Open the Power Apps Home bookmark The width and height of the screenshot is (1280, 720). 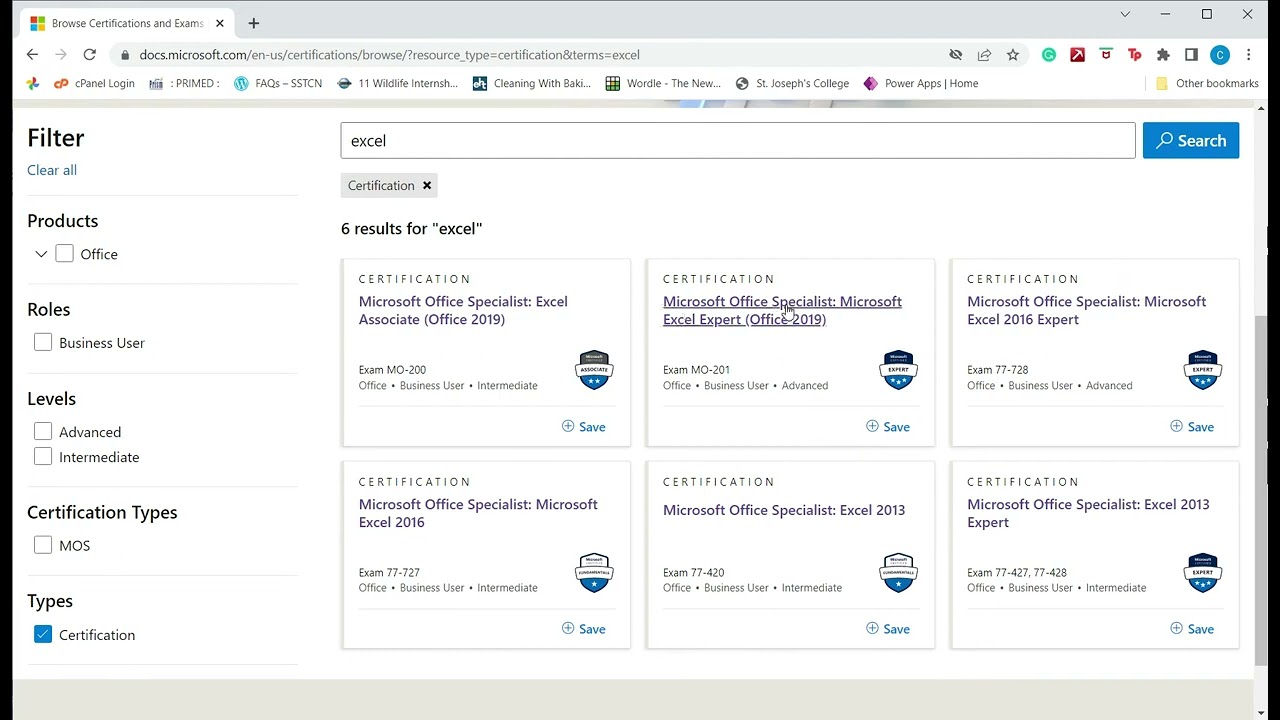921,84
